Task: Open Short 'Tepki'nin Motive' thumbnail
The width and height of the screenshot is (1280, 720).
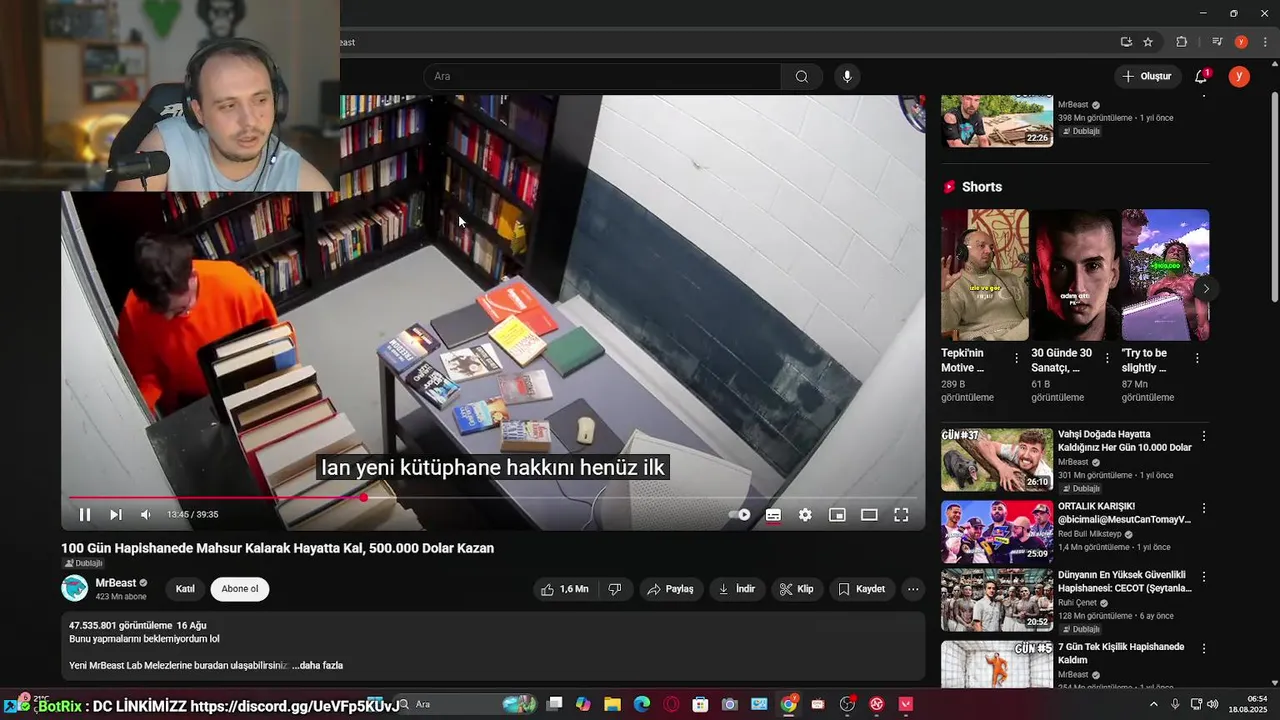Action: (x=985, y=275)
